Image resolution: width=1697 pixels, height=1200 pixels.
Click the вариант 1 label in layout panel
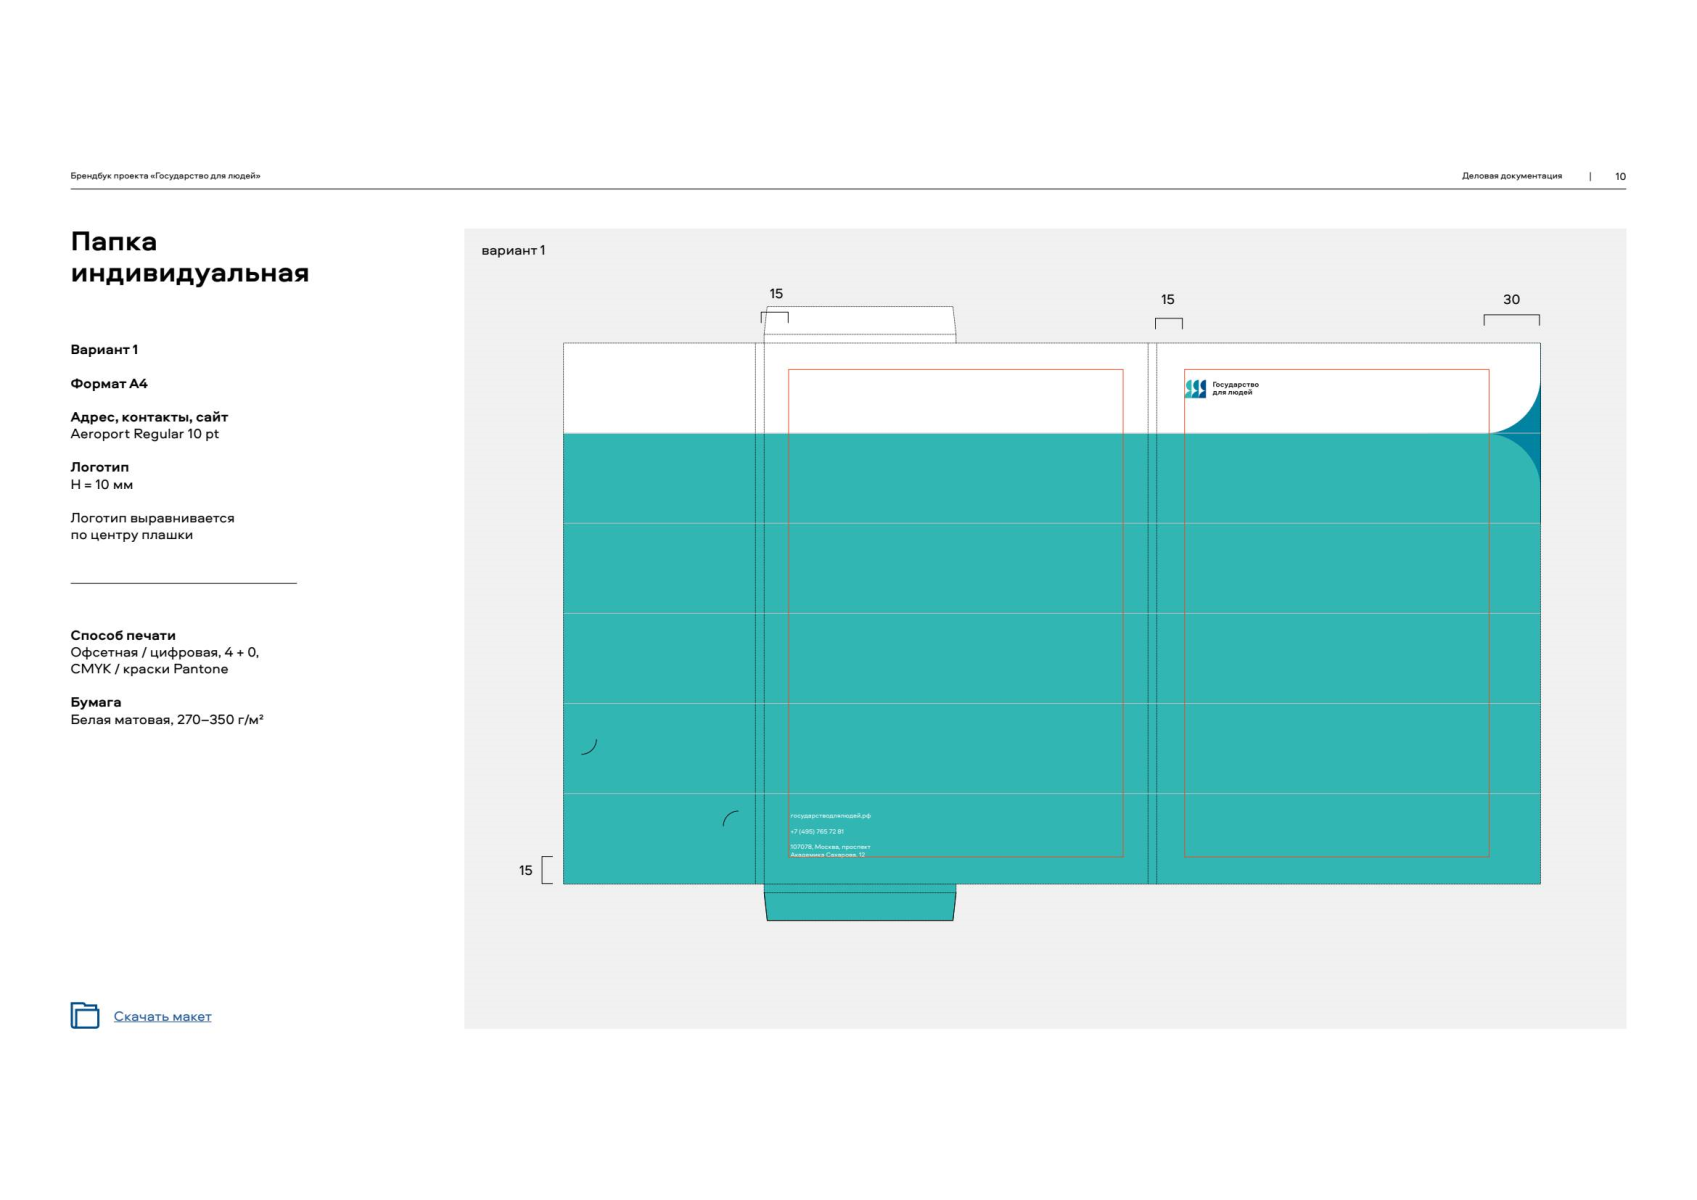(x=513, y=251)
